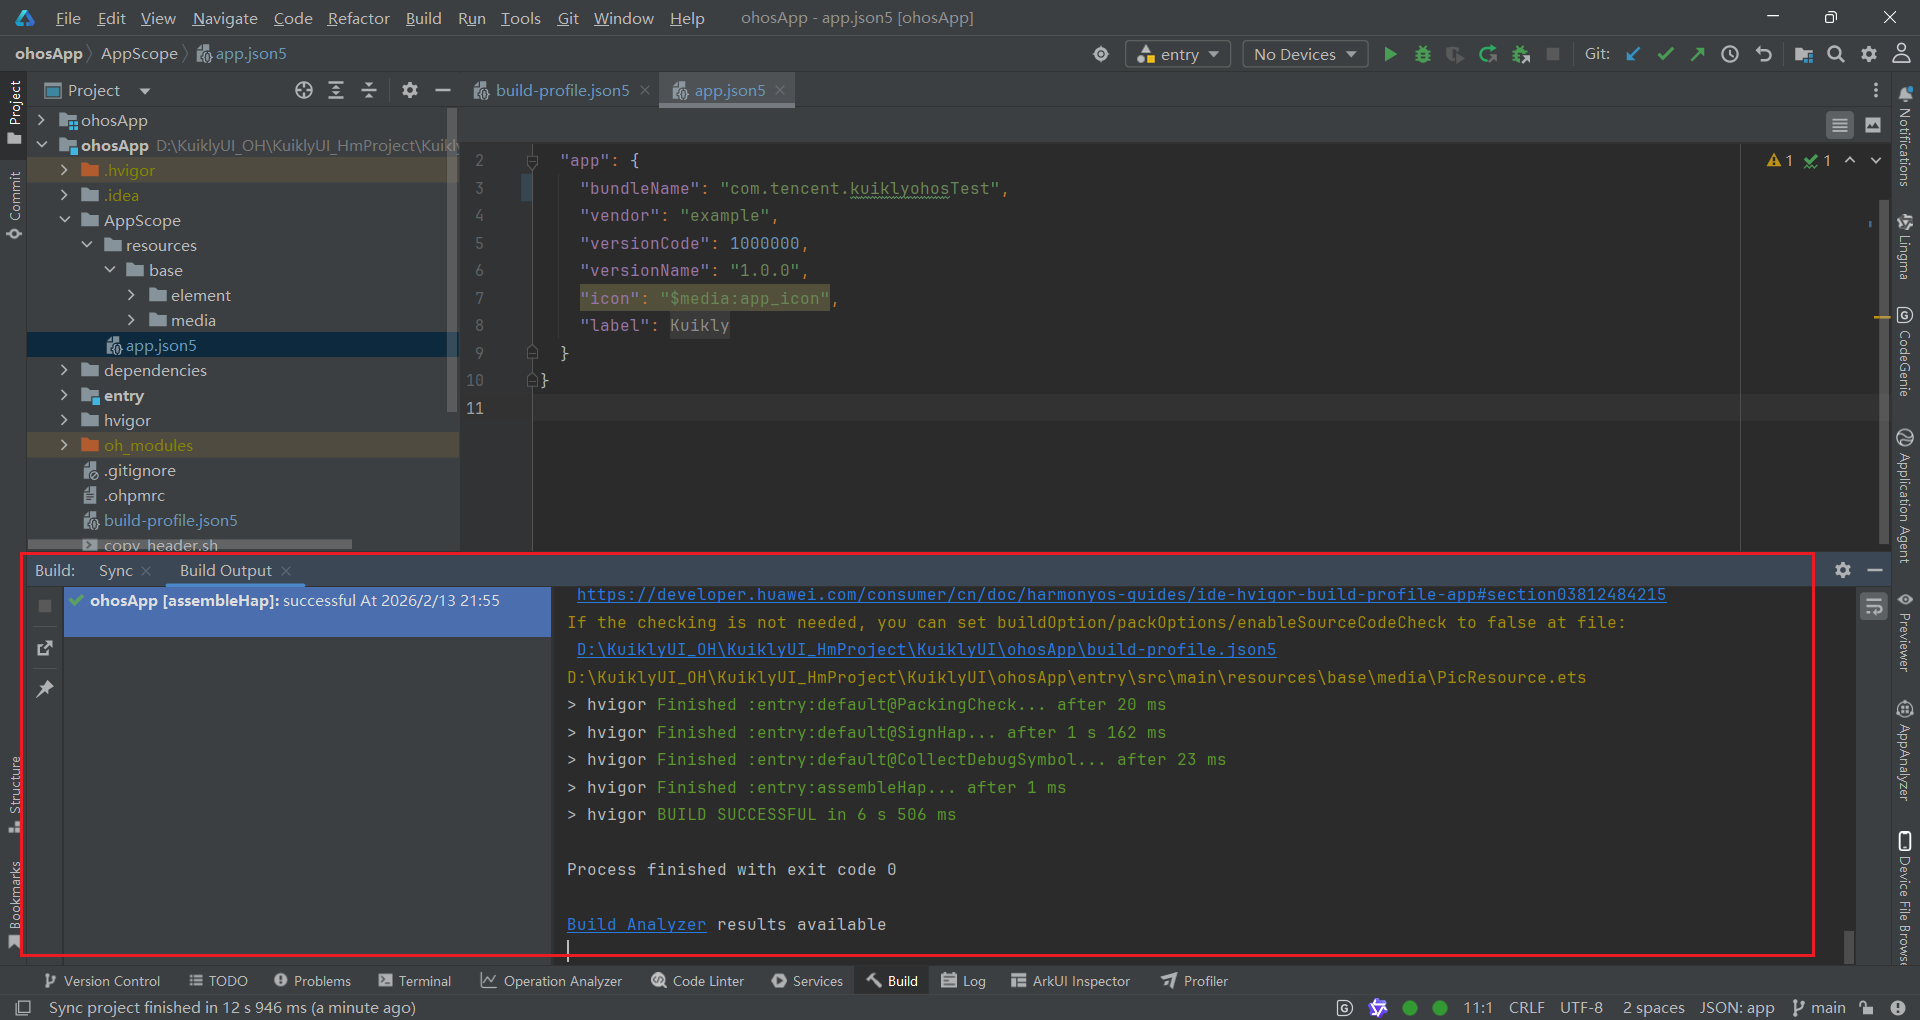Viewport: 1920px width, 1020px height.
Task: Open the Terminal tool window
Action: click(x=415, y=981)
